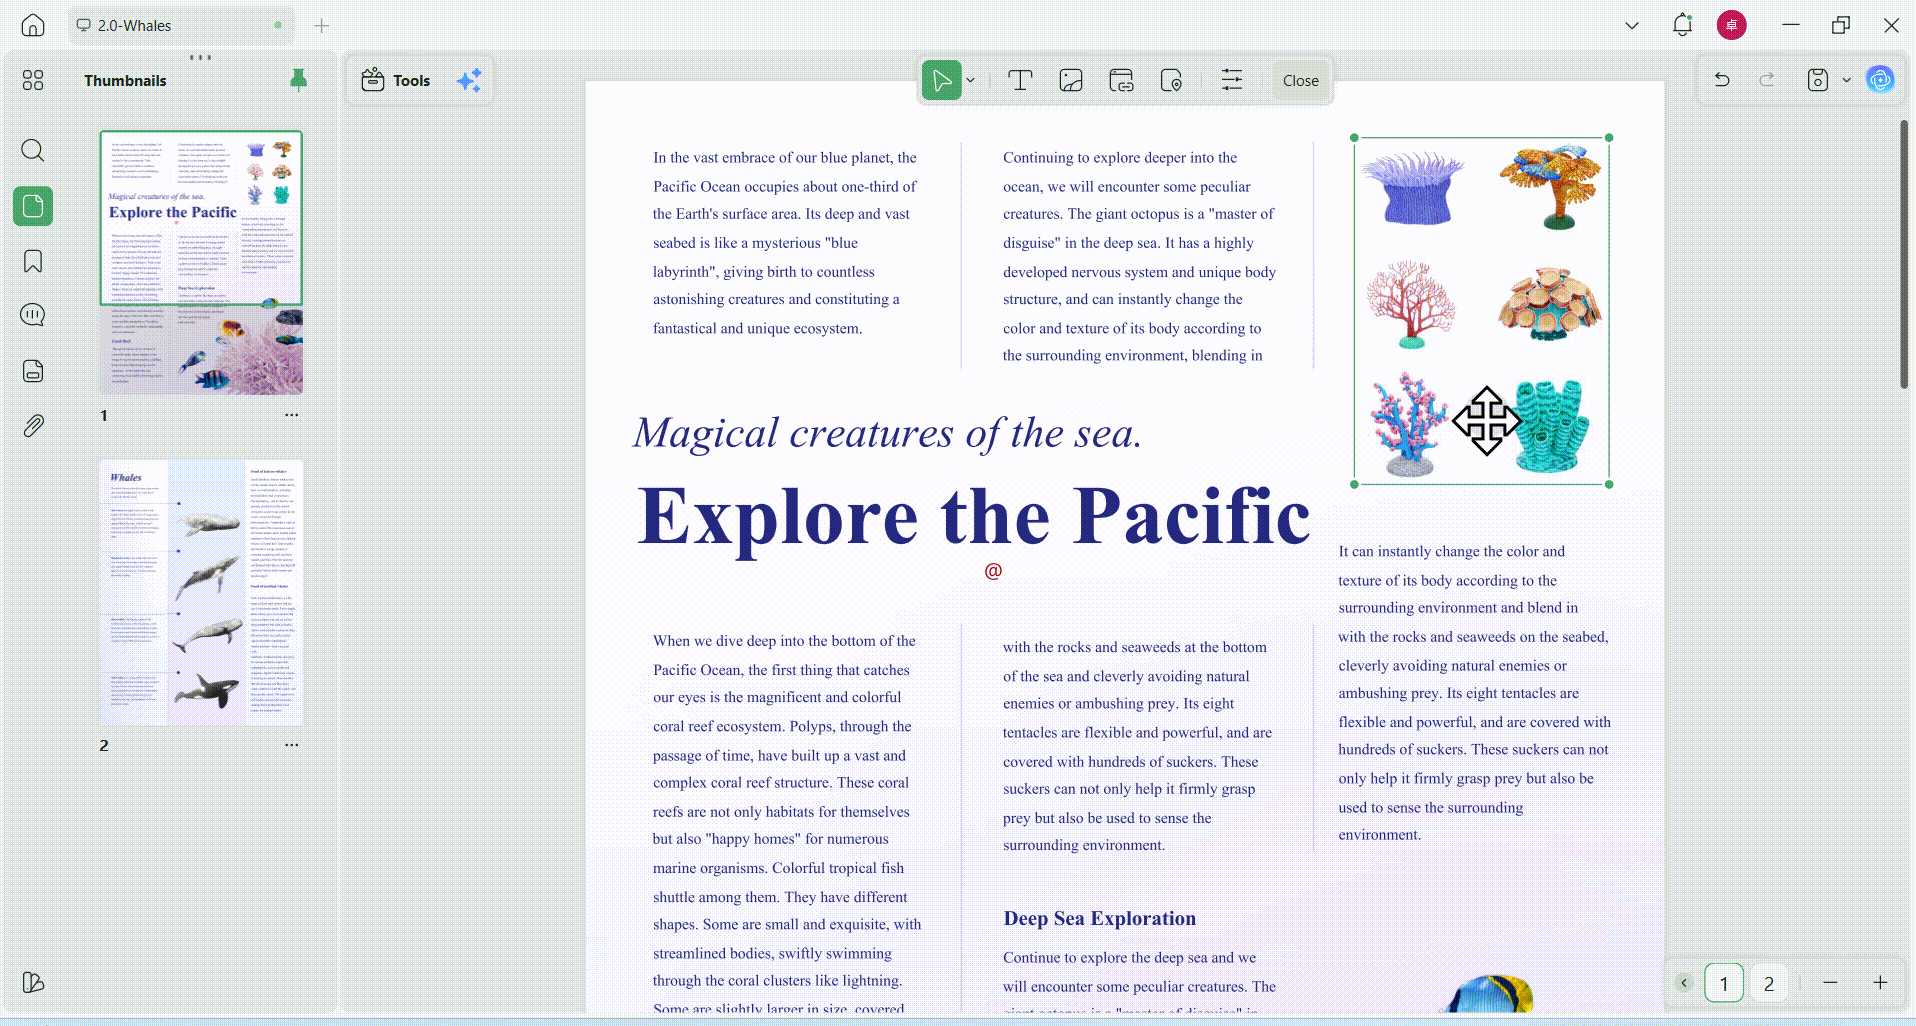1916x1026 pixels.
Task: Open the grid overview sidebar icon
Action: (x=33, y=80)
